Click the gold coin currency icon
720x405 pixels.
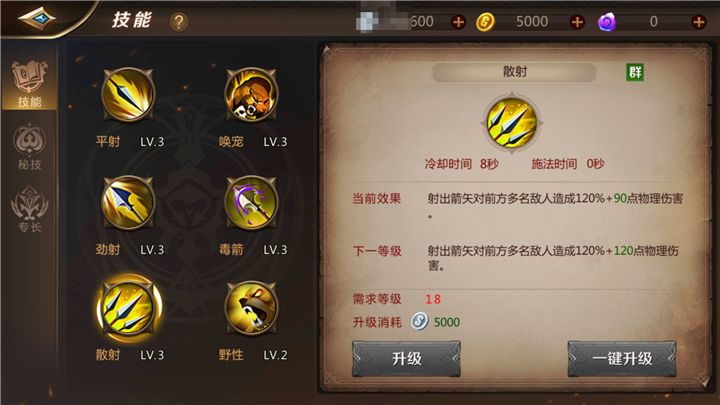click(x=485, y=22)
